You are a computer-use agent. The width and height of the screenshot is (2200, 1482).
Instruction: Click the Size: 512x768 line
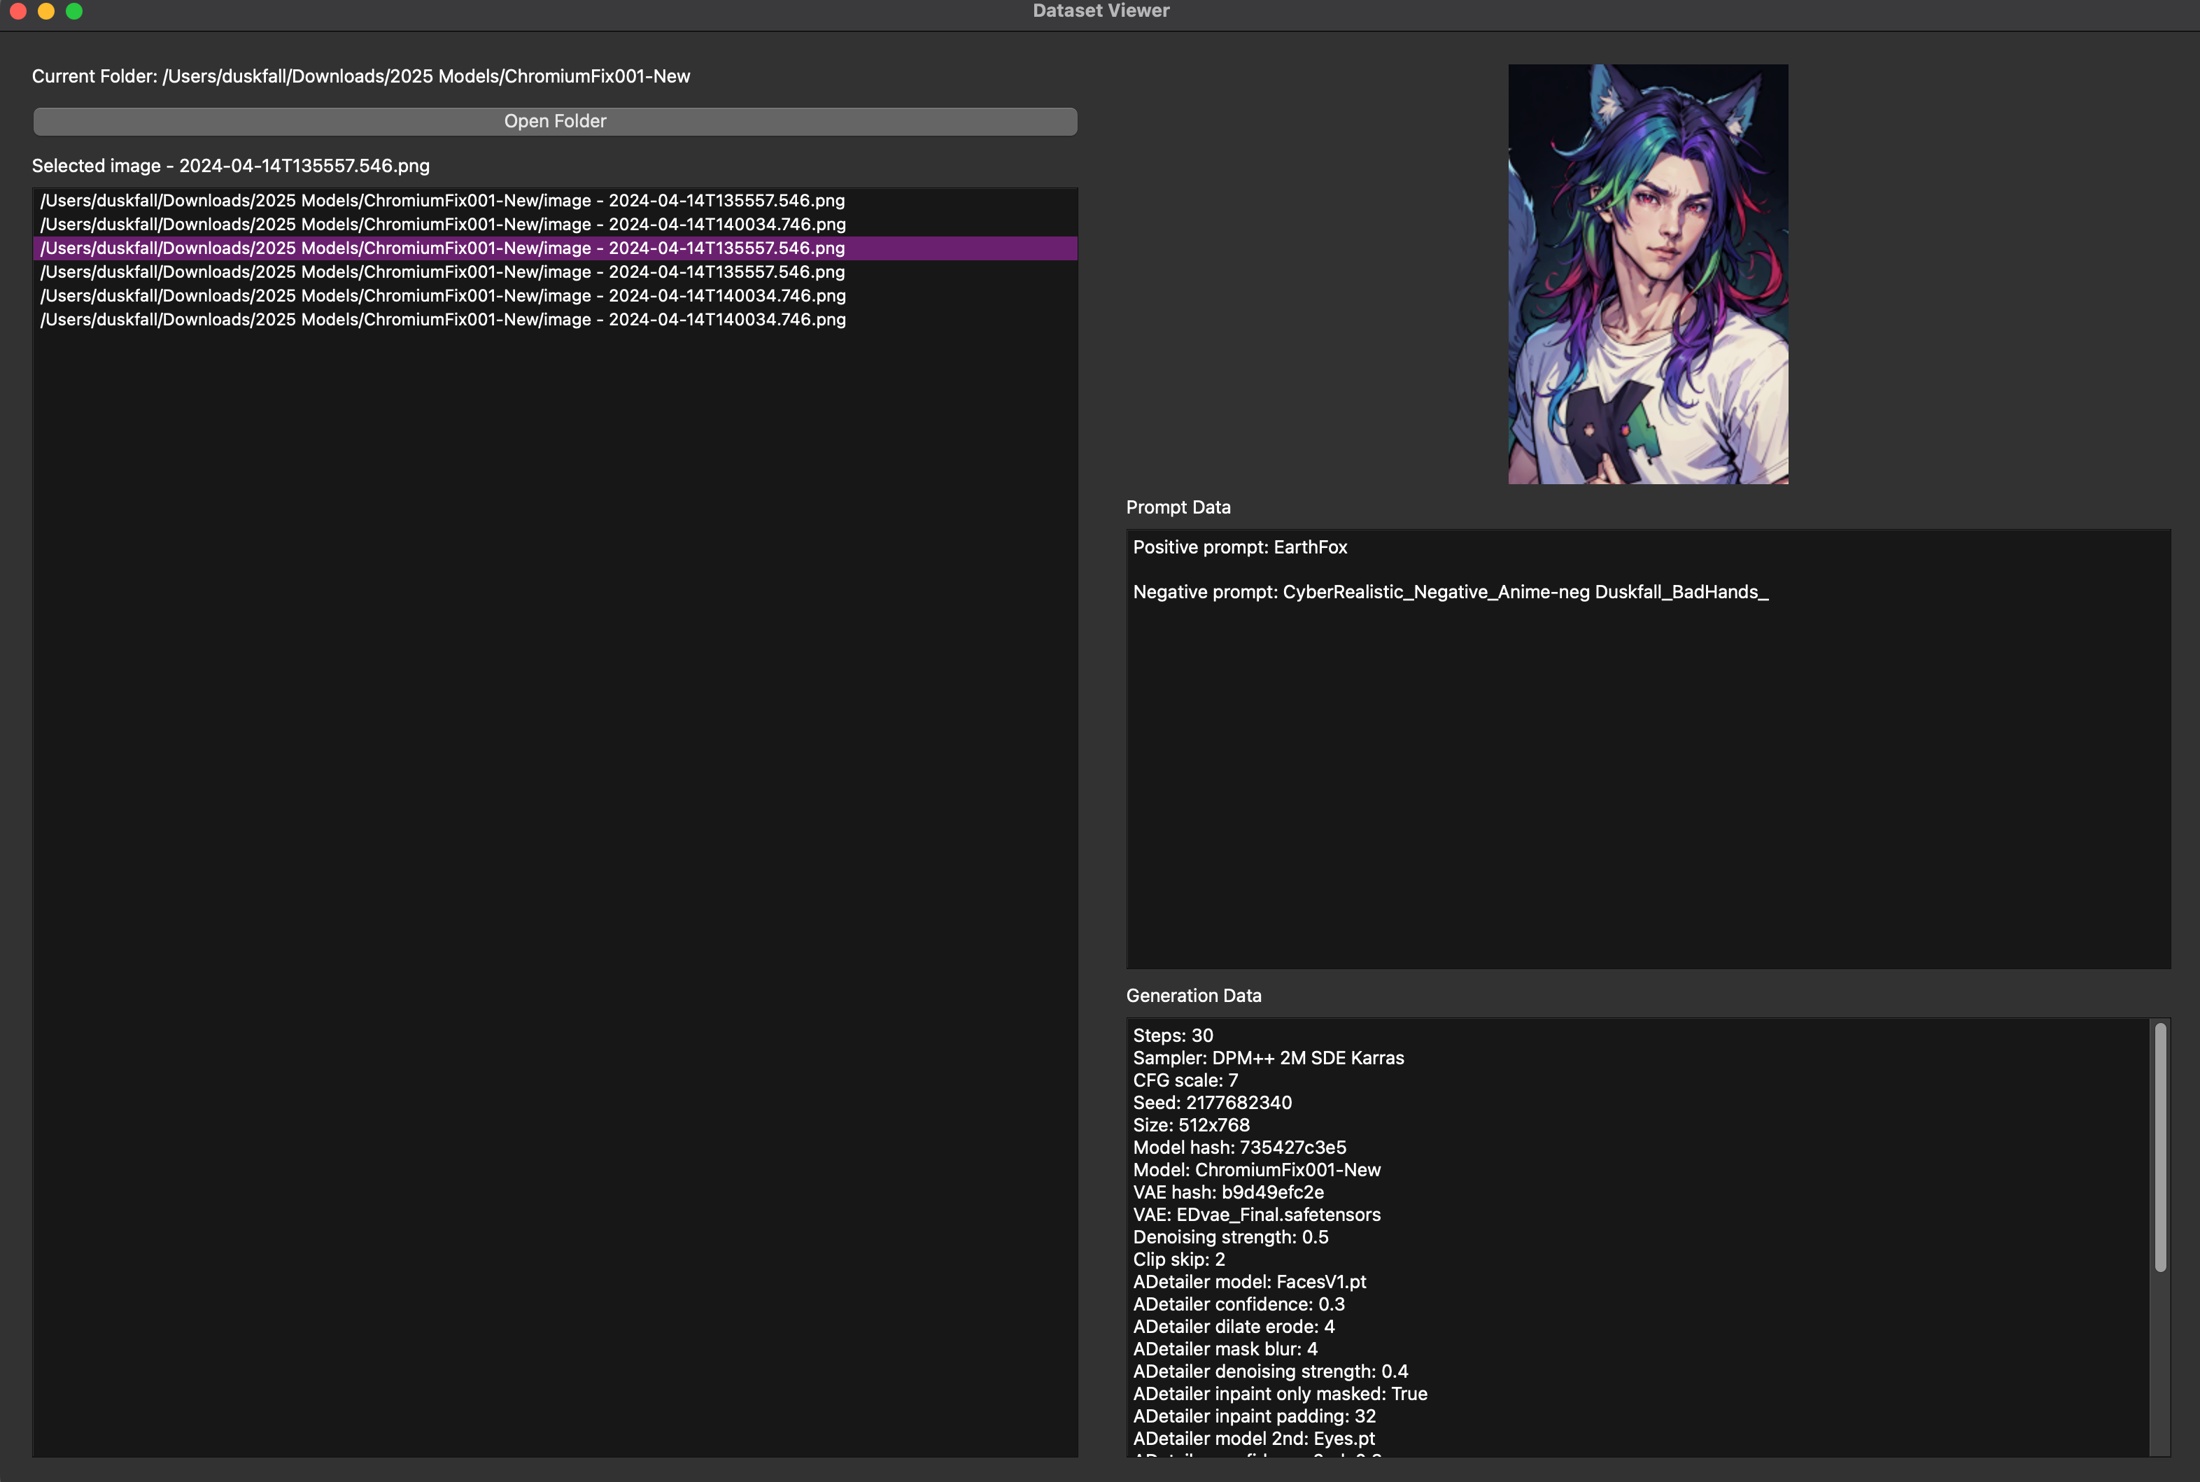[1191, 1125]
